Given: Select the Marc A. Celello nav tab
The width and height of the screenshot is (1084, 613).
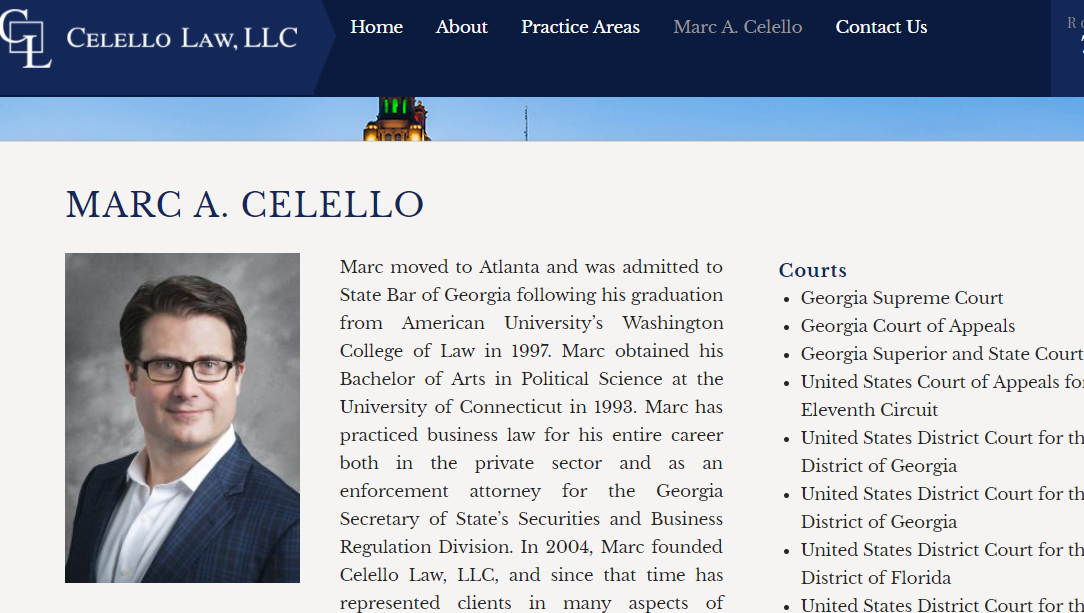Looking at the screenshot, I should (737, 27).
